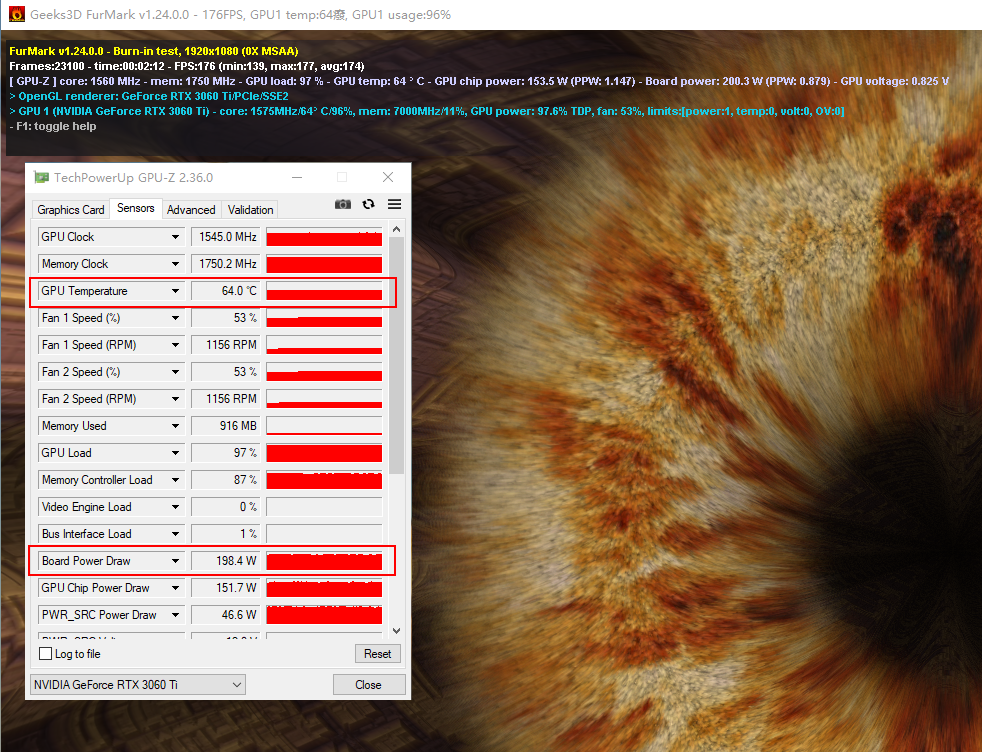
Task: Click the OpenGL renderer line in FurMark
Action: (149, 96)
